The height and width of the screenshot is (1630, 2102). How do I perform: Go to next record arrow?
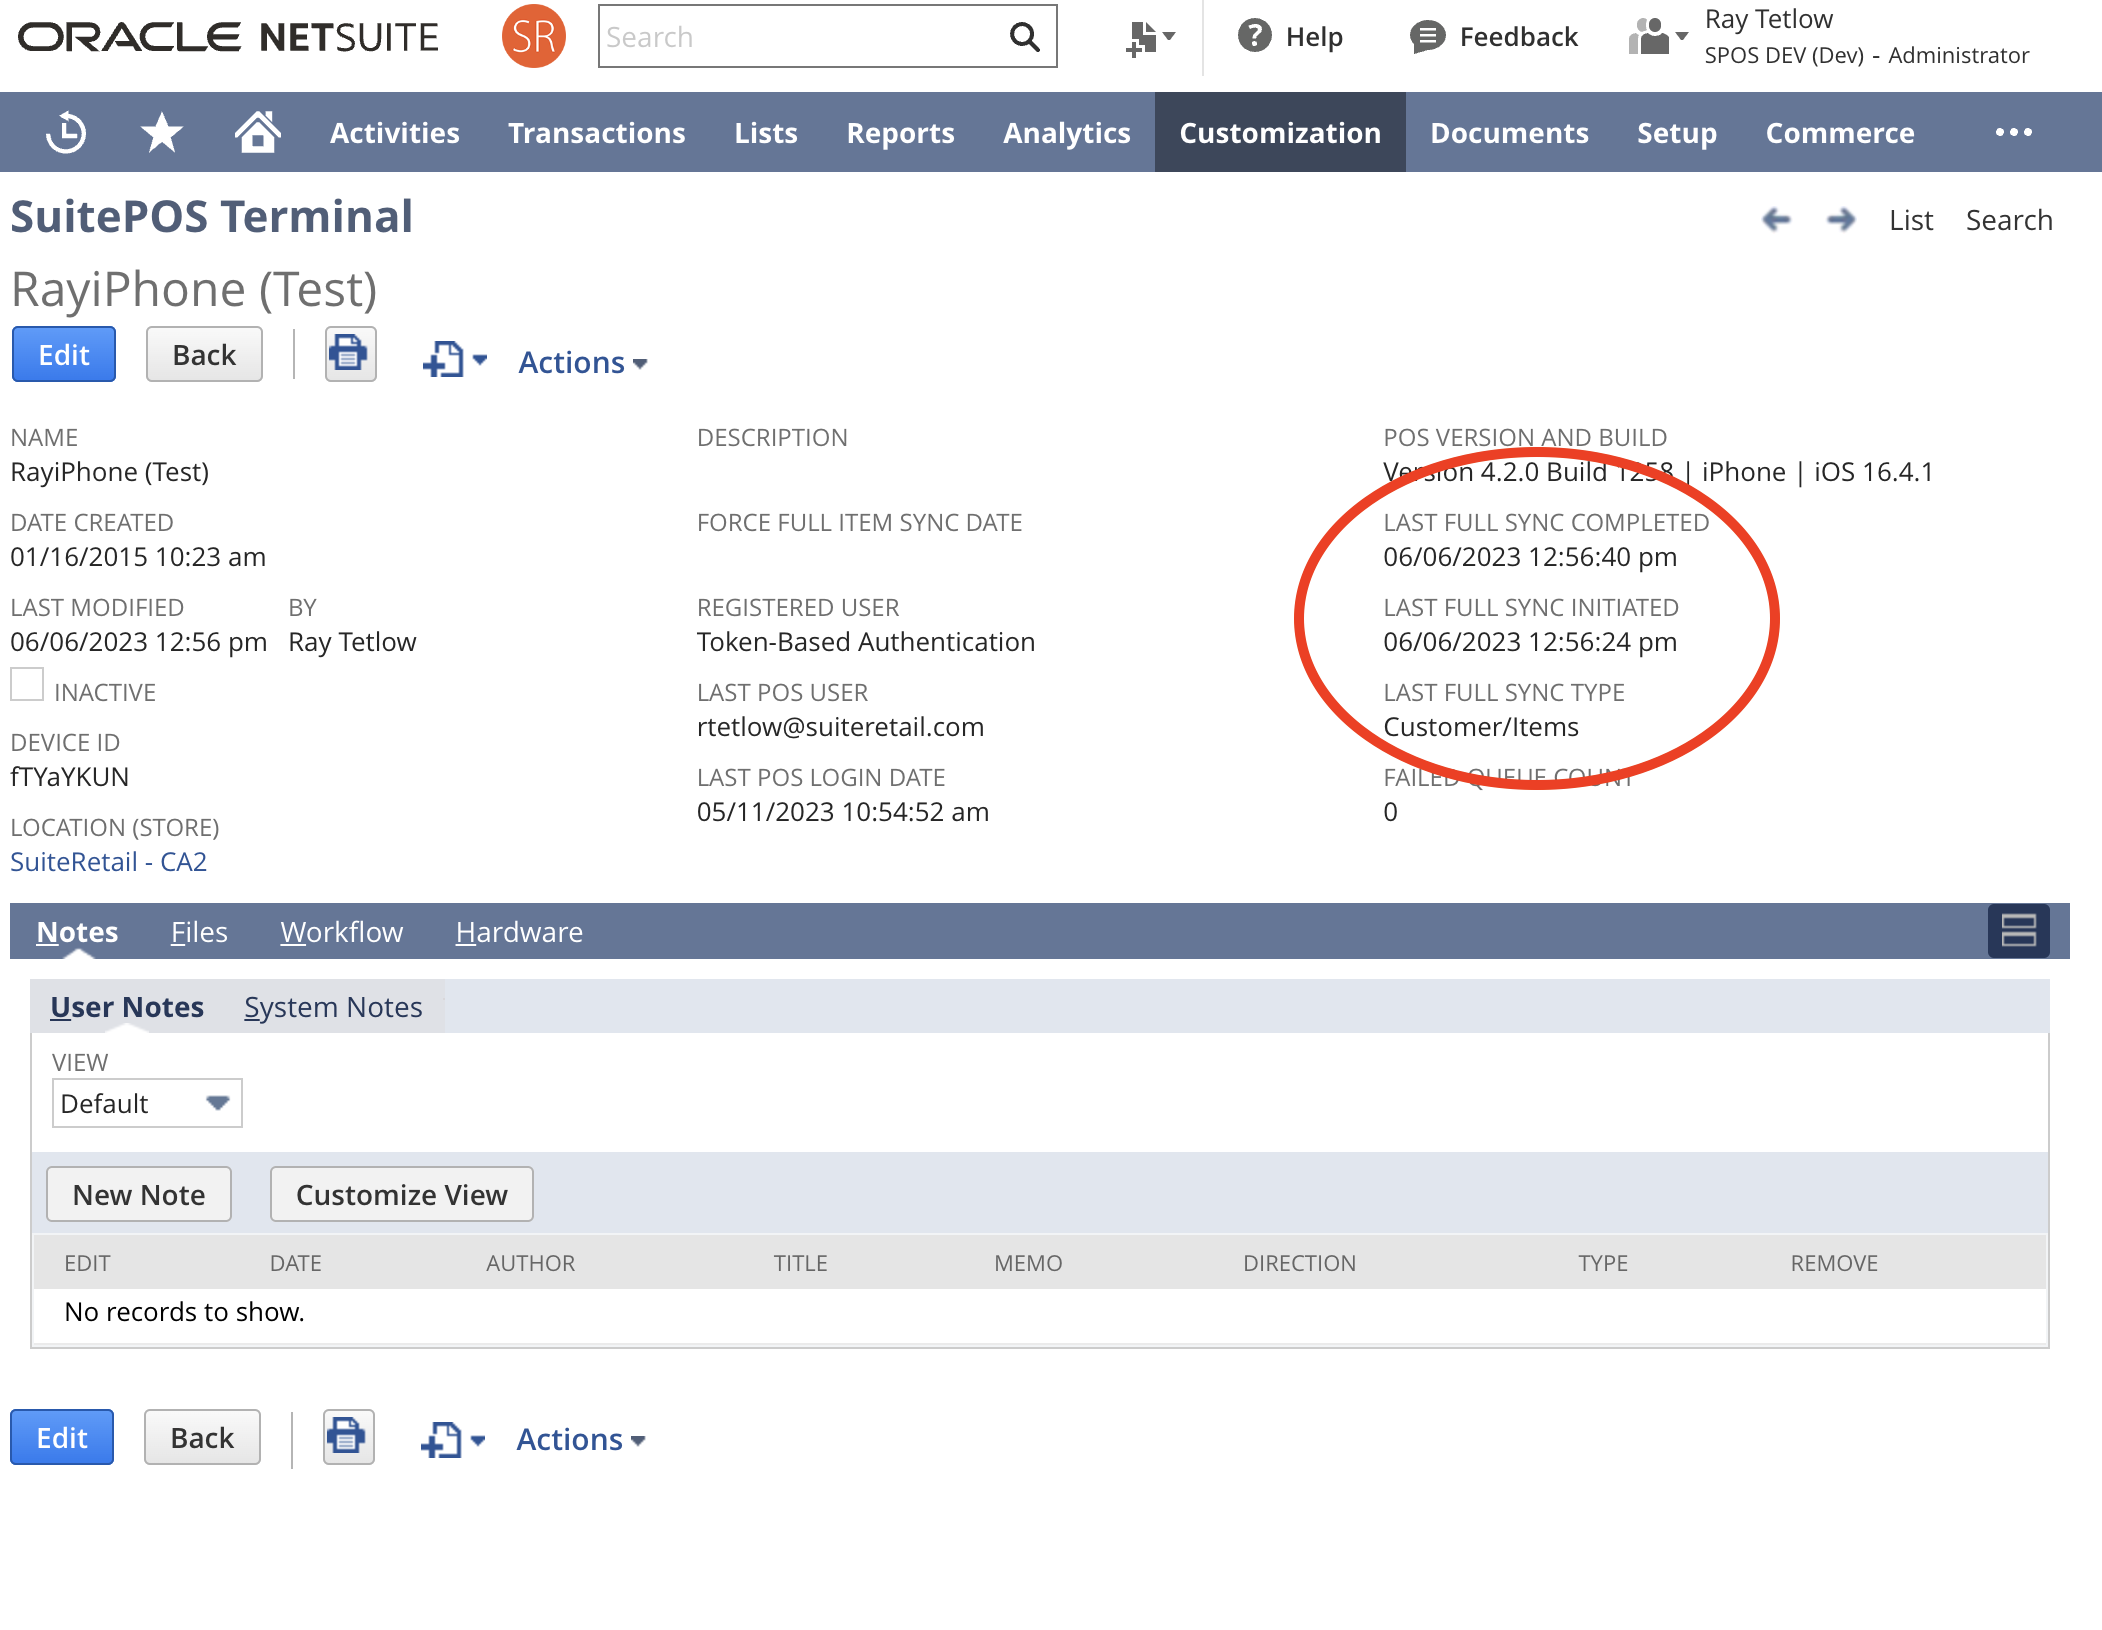click(x=1840, y=219)
